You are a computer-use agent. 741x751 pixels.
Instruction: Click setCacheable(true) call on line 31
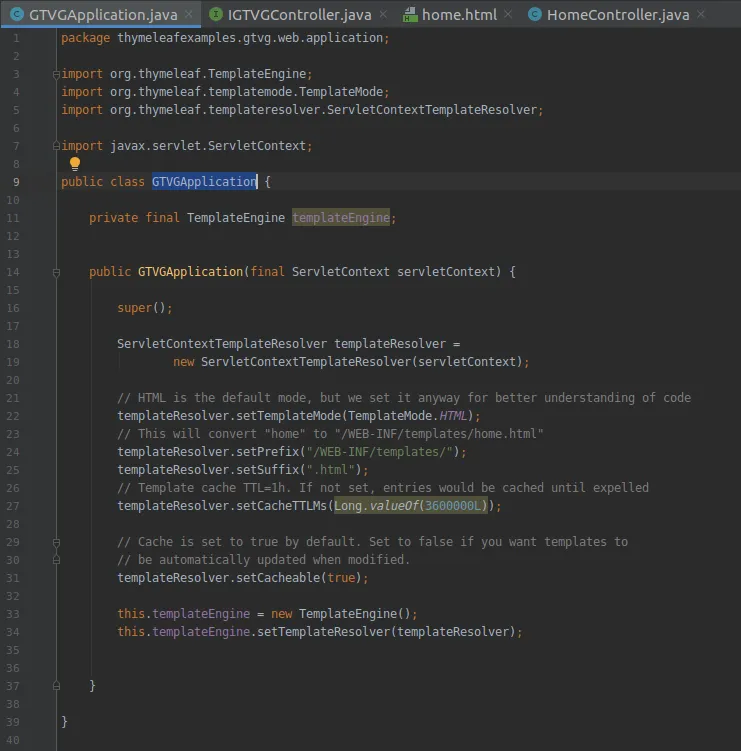tap(298, 578)
